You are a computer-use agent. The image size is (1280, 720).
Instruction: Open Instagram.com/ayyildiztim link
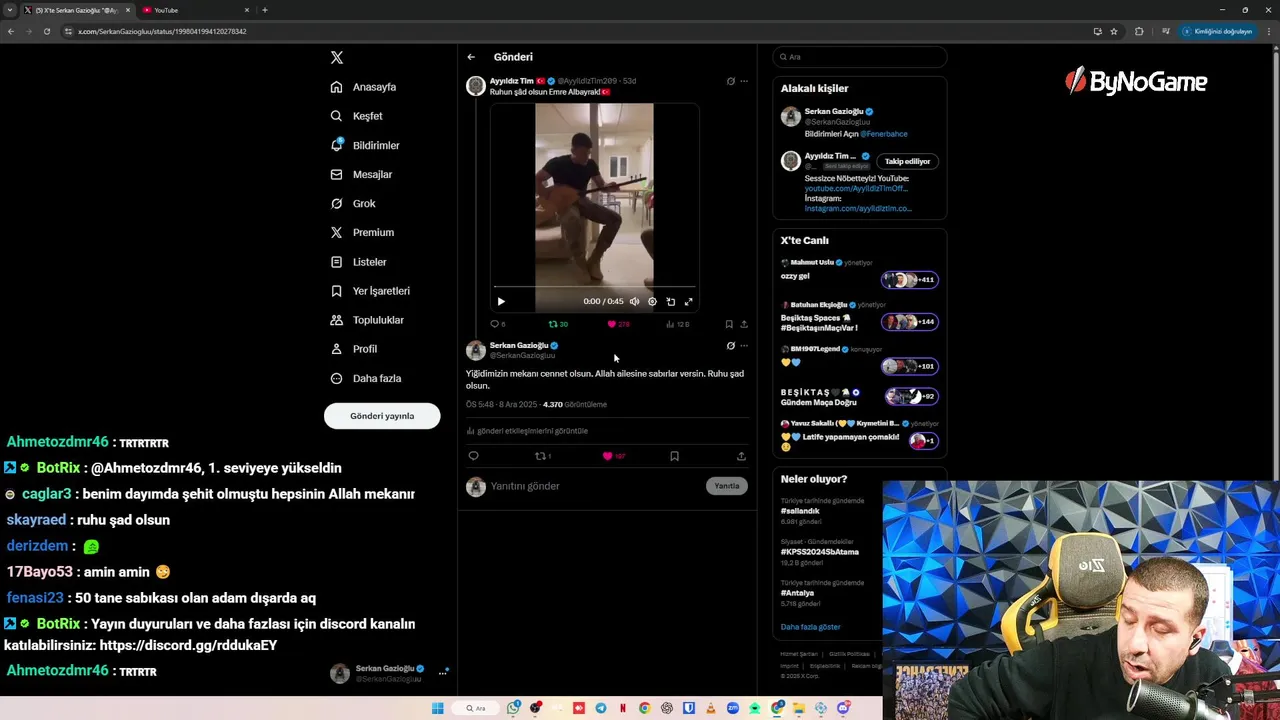pyautogui.click(x=858, y=208)
